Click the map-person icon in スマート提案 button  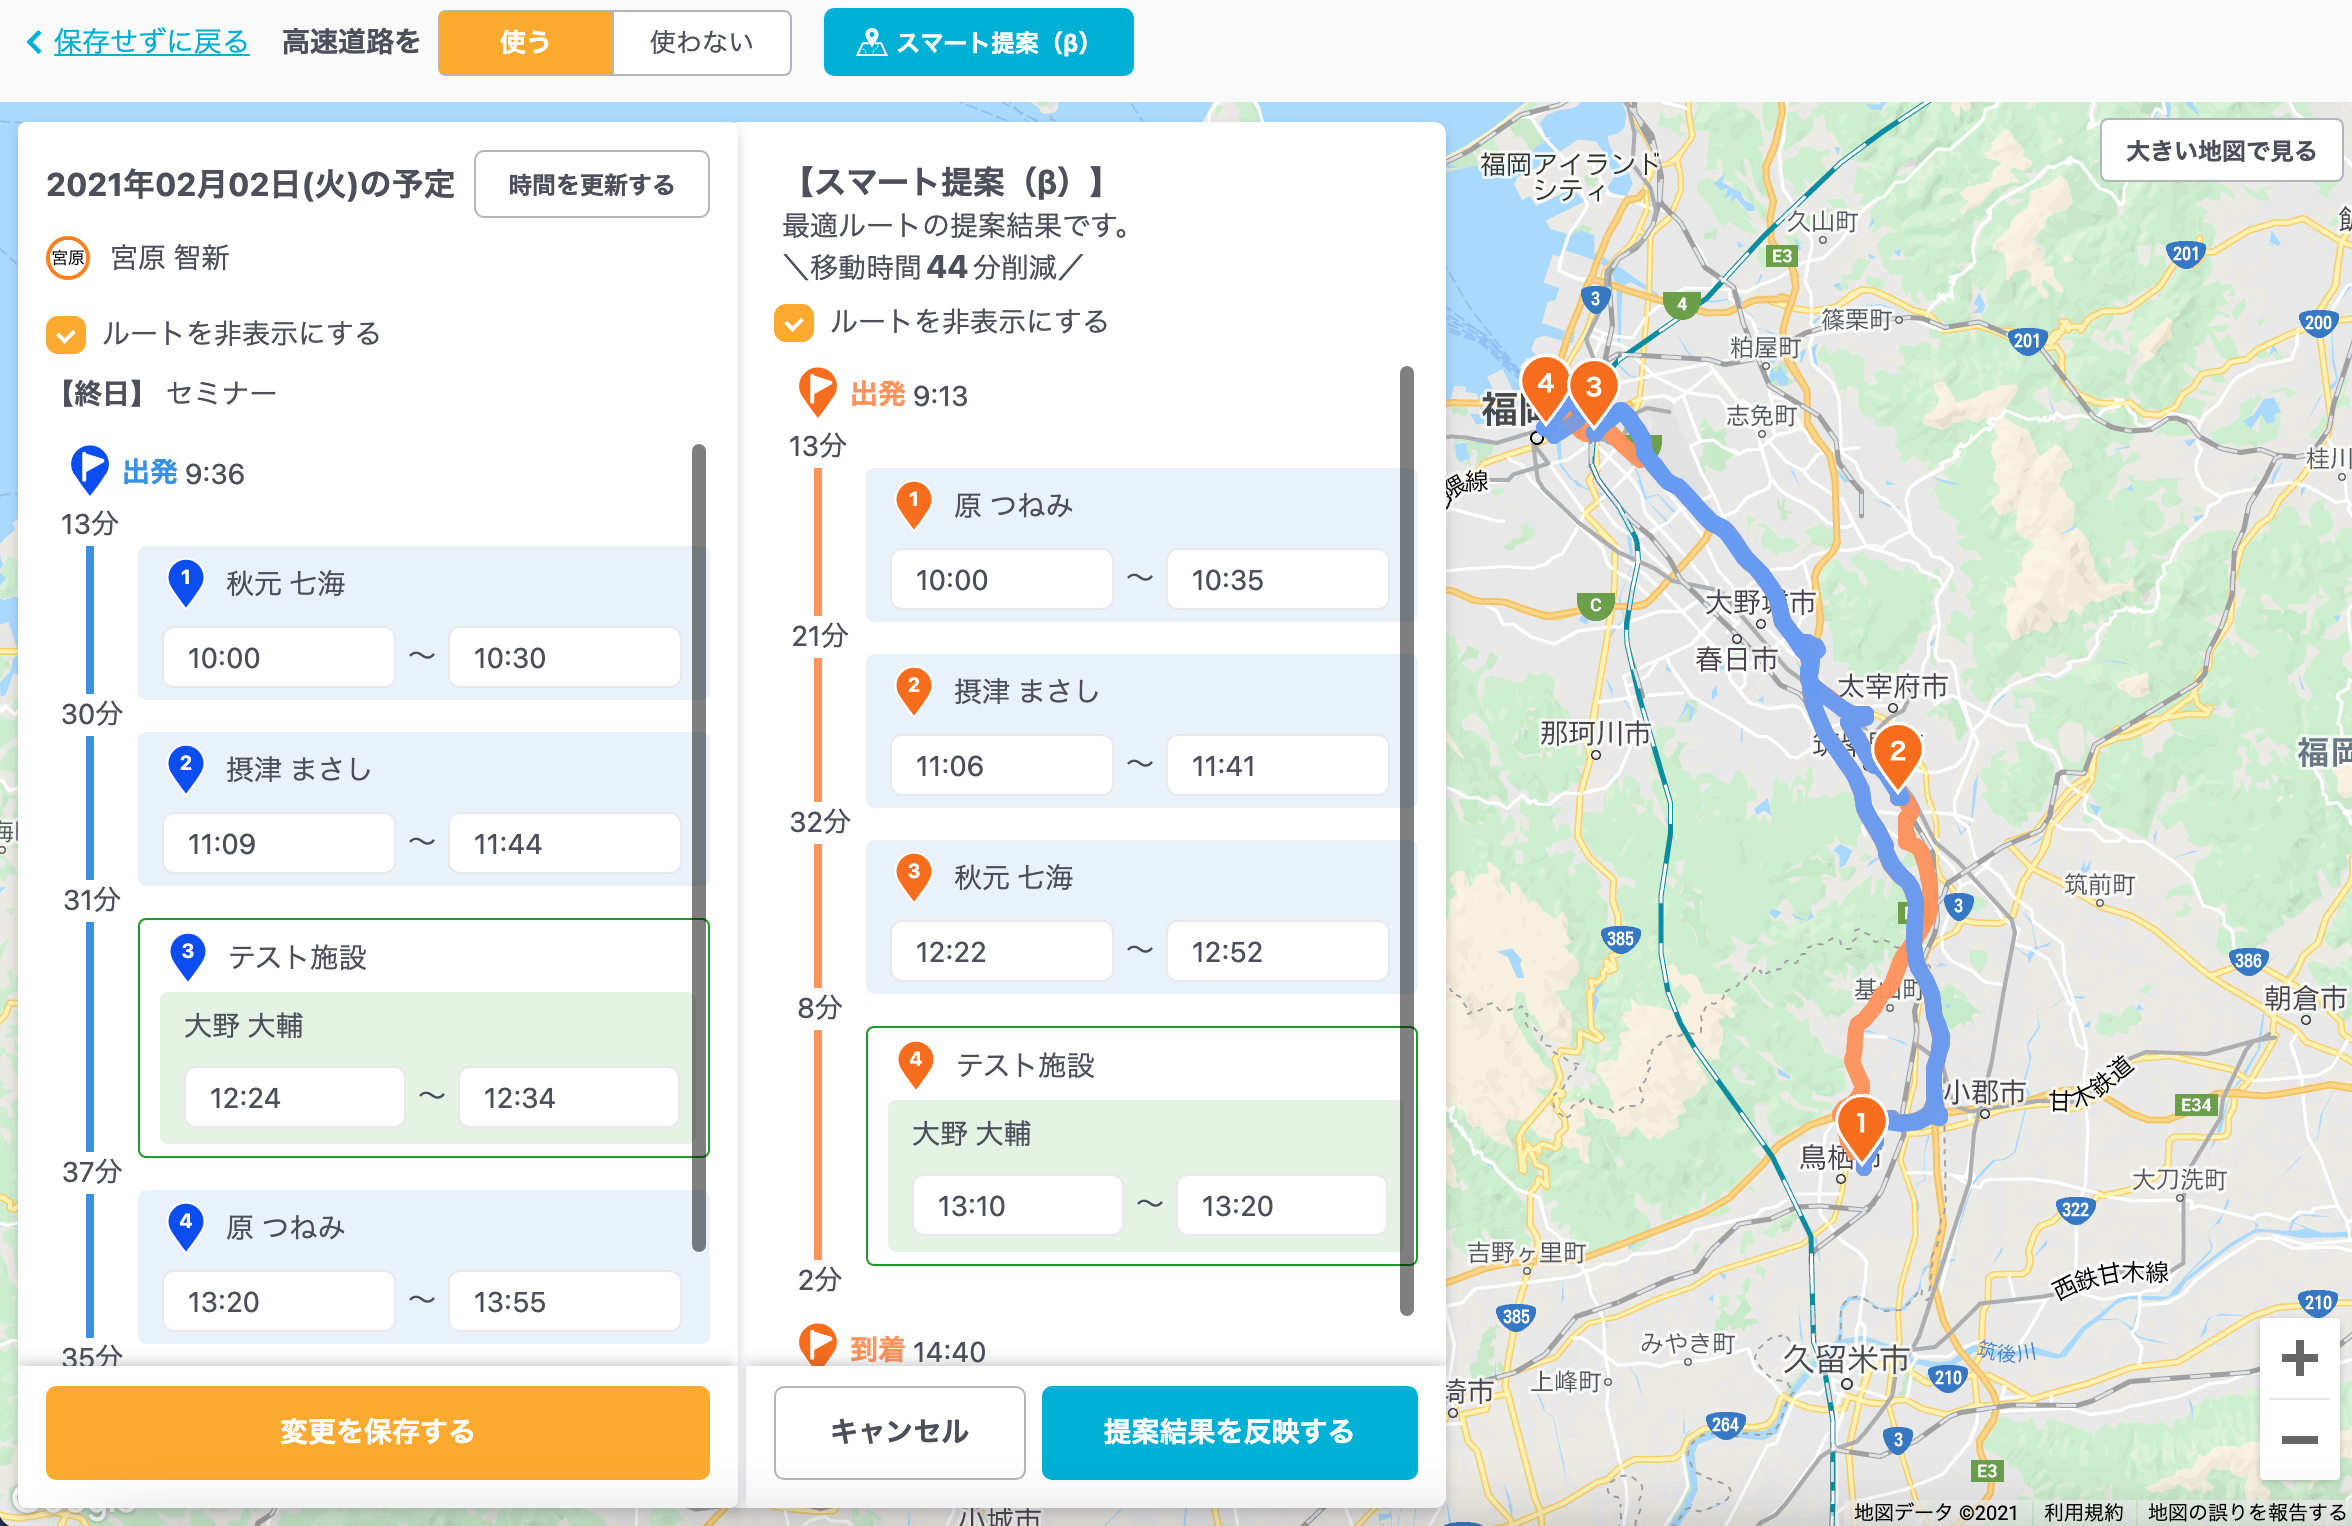point(871,43)
